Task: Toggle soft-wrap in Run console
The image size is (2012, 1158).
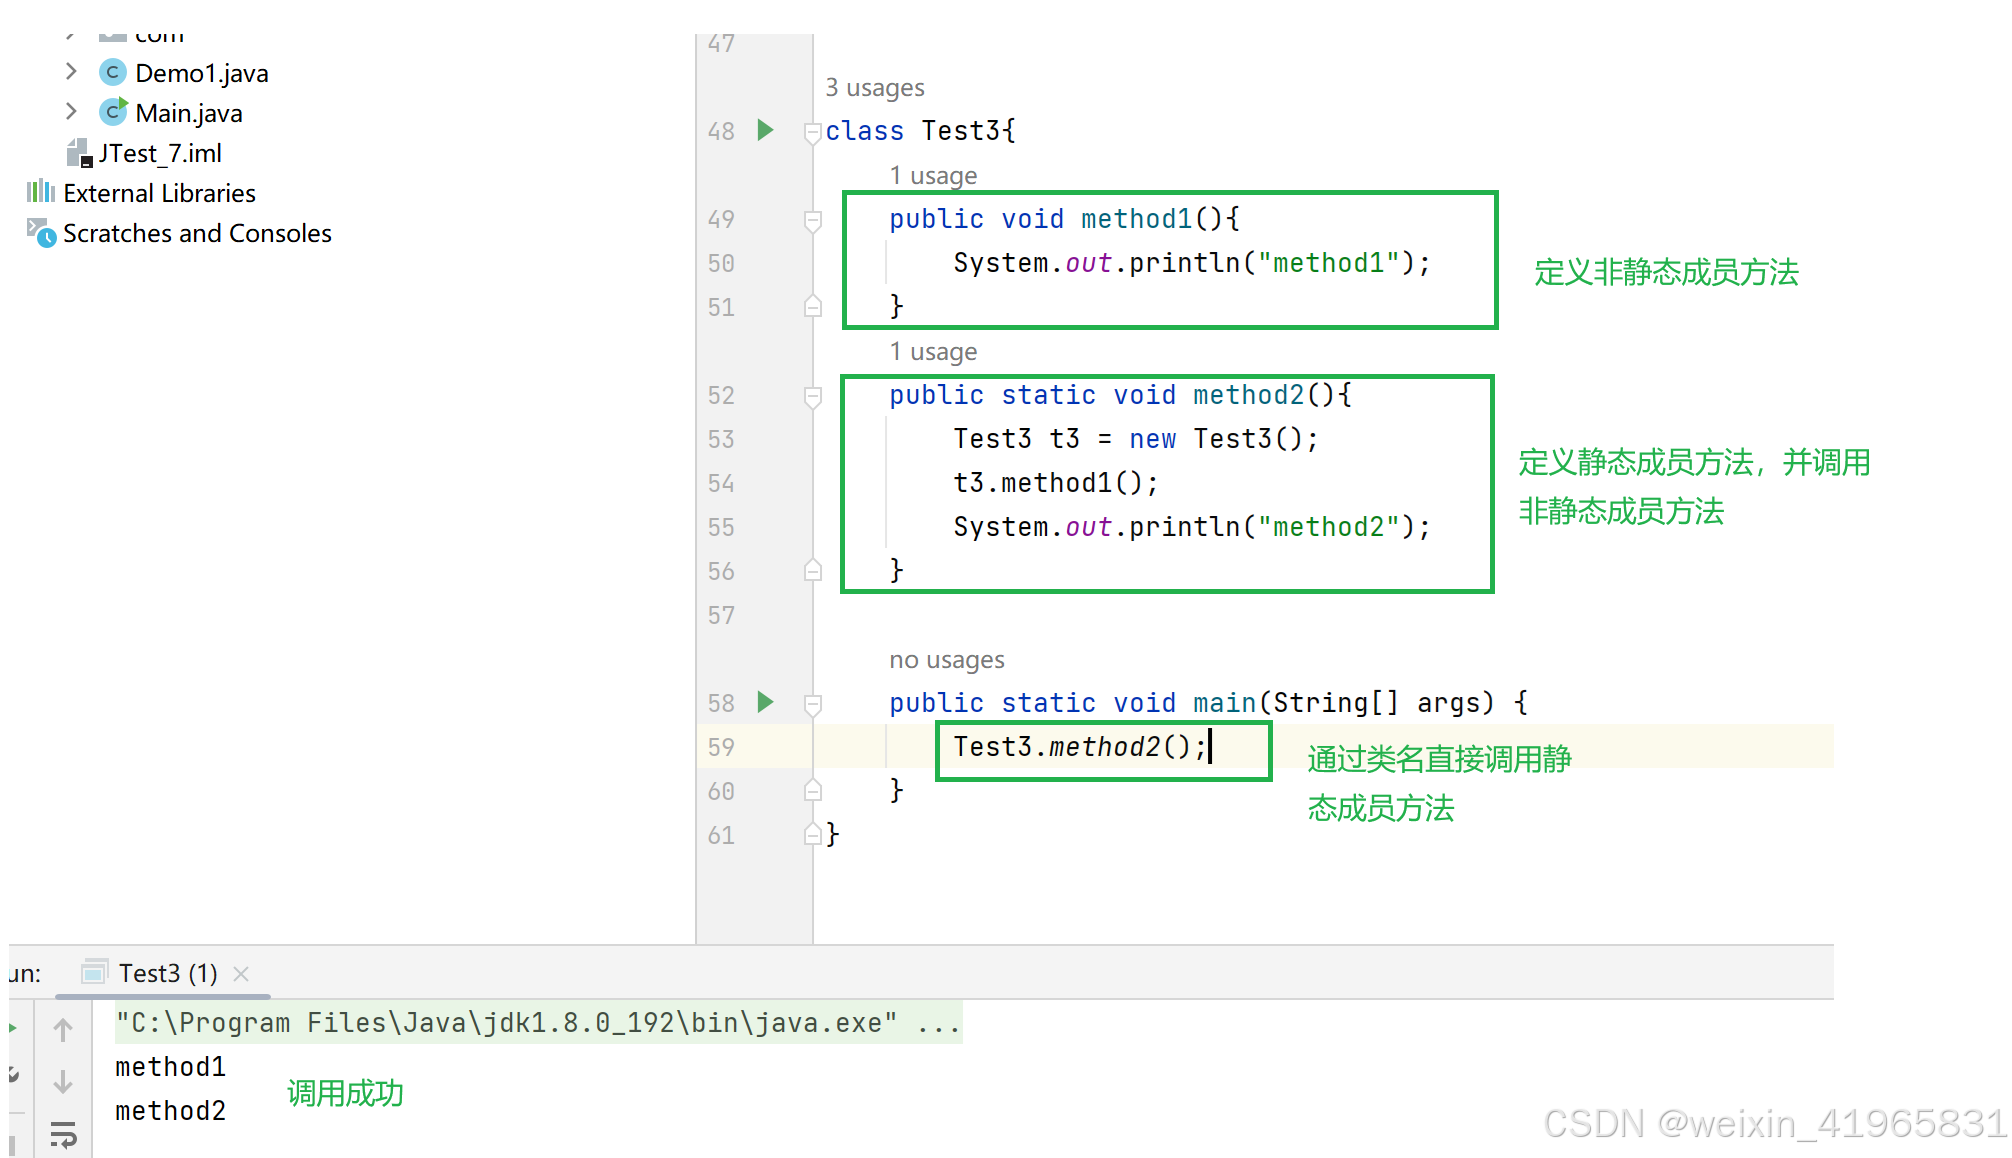Action: click(63, 1134)
